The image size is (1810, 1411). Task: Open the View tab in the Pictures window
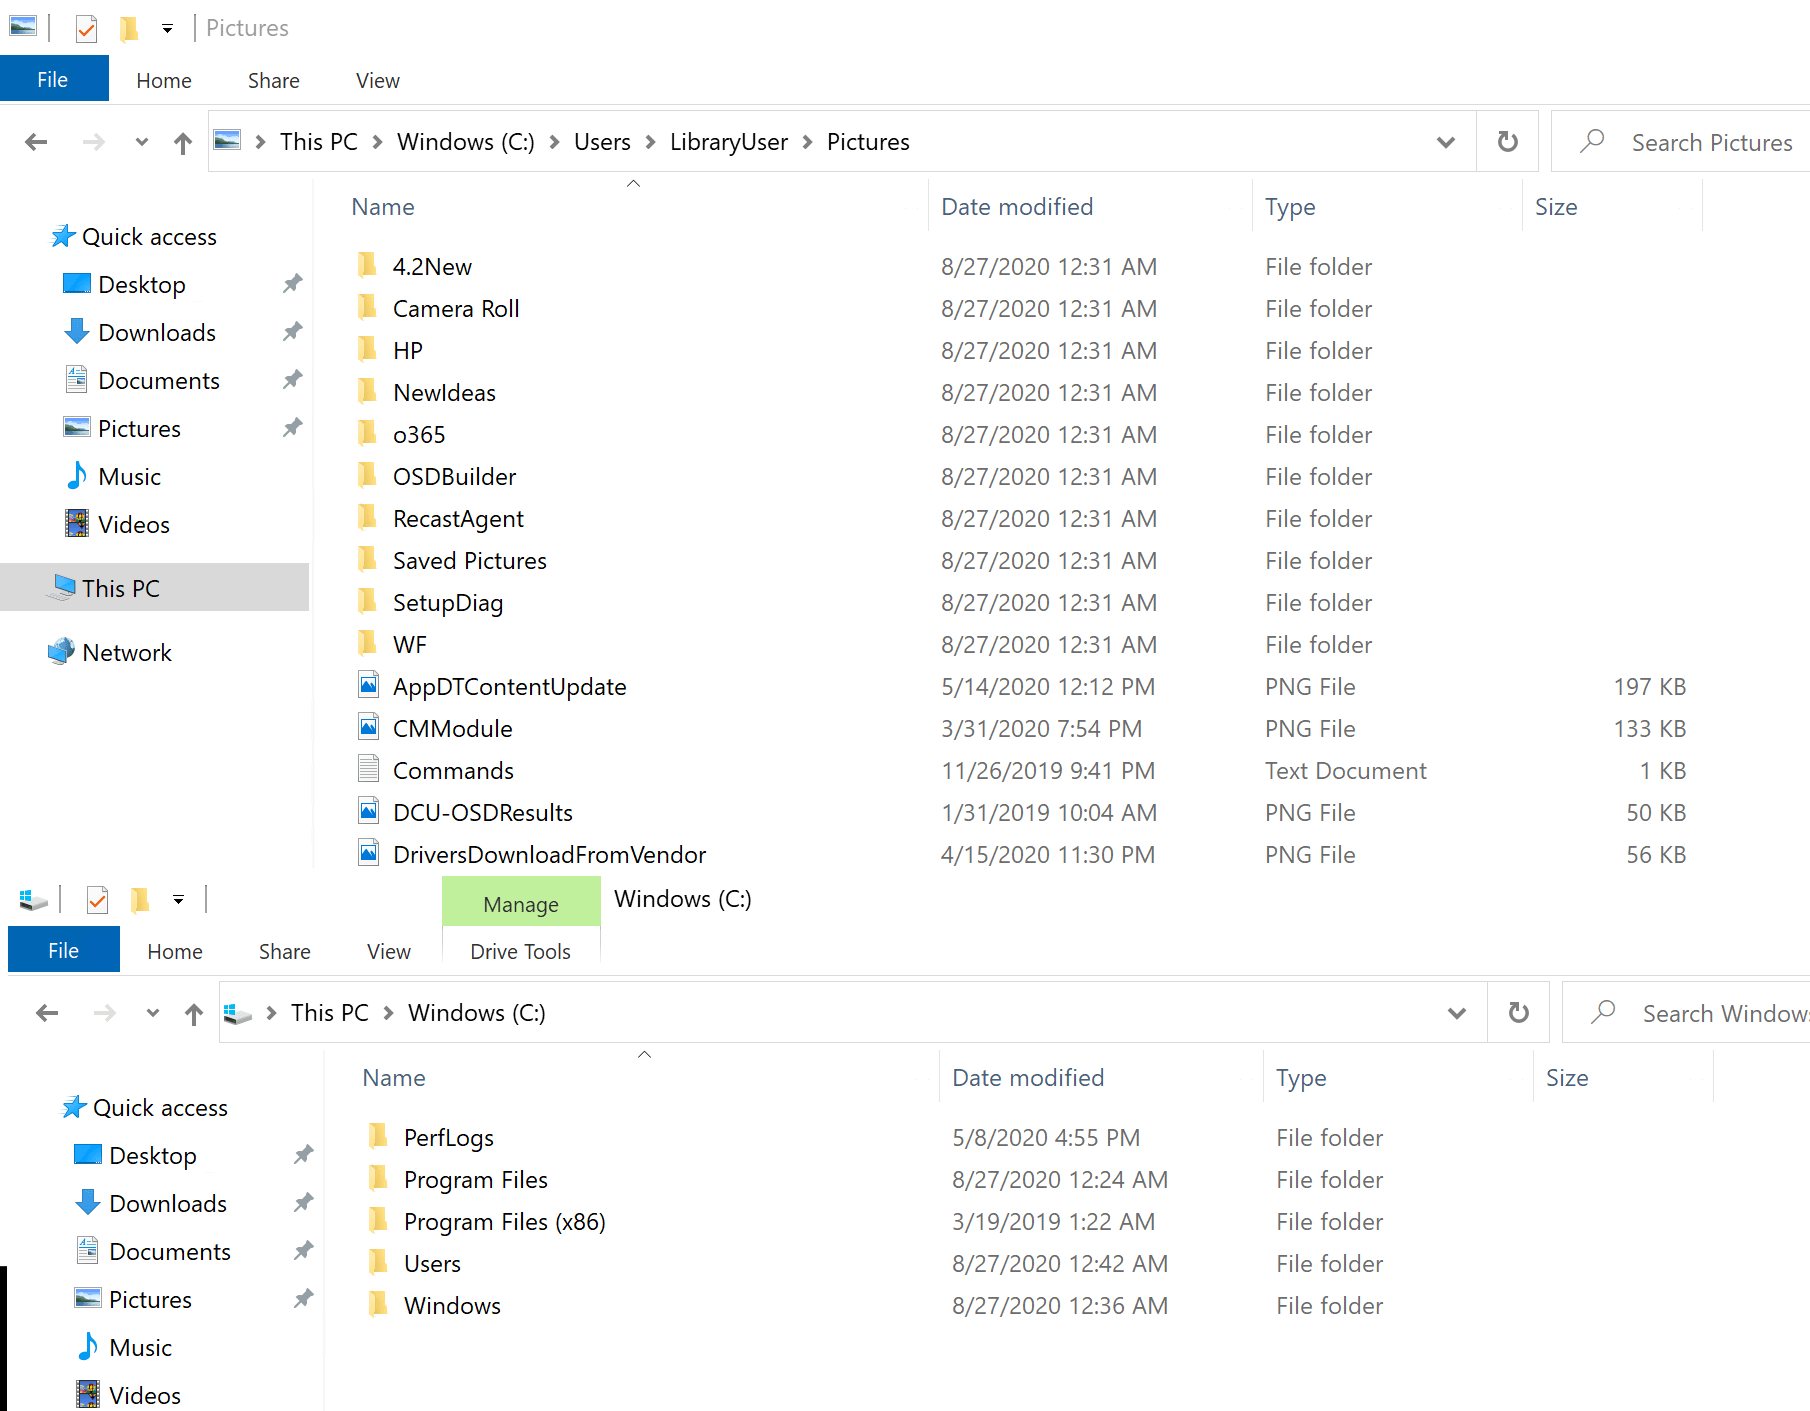point(377,81)
